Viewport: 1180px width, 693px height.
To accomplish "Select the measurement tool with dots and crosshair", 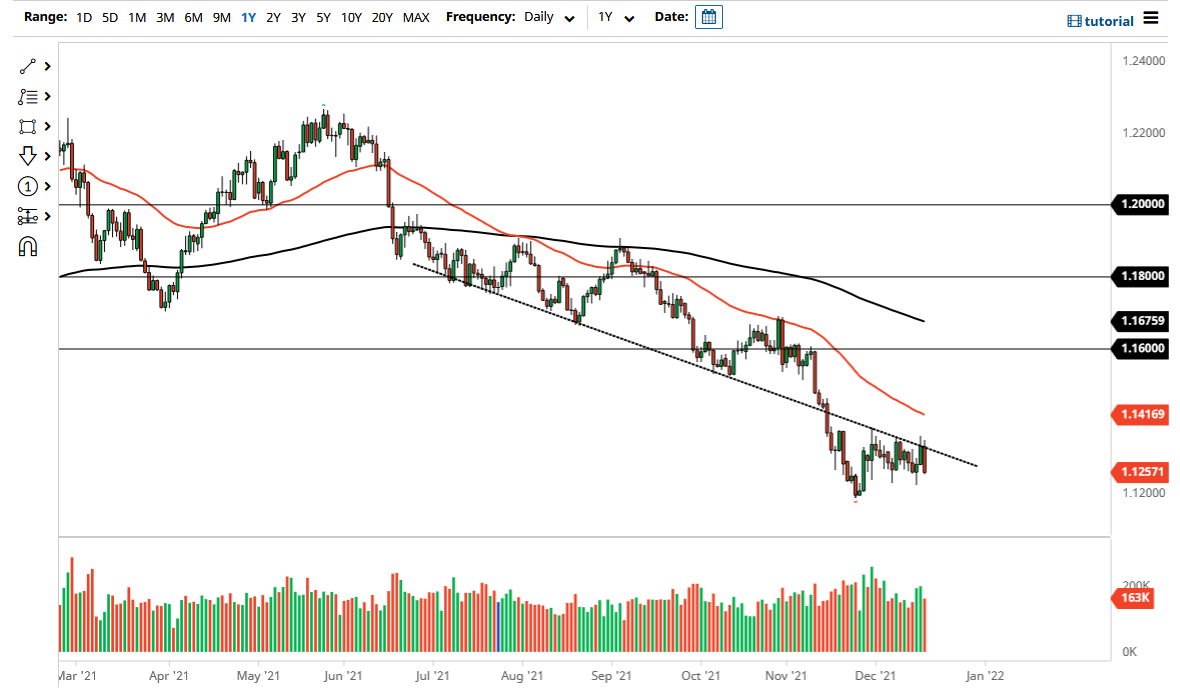I will pyautogui.click(x=28, y=216).
